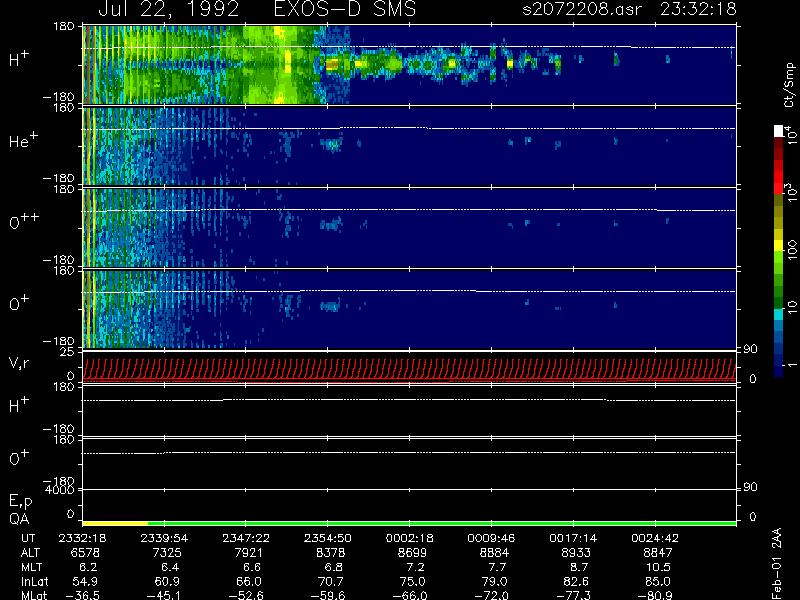Click the altitude value '7921'
800x600 pixels.
coord(248,553)
